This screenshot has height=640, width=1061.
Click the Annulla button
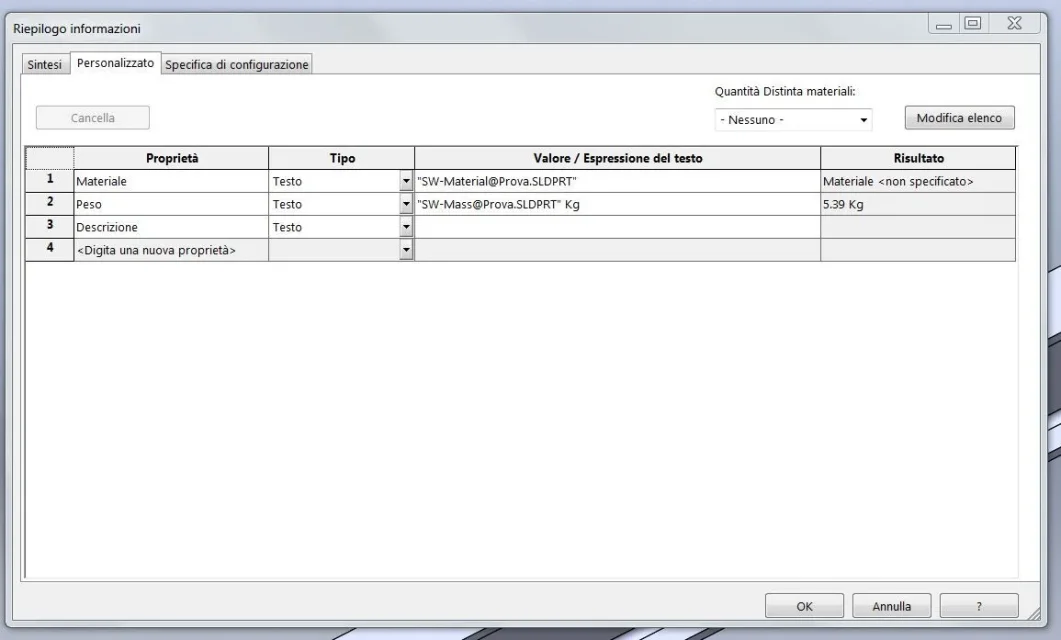[892, 606]
